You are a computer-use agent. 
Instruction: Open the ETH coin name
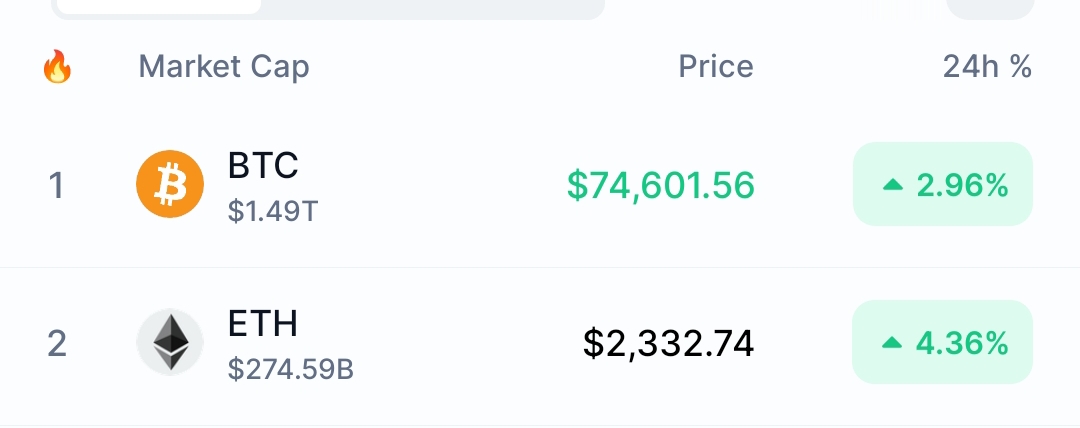[x=263, y=324]
